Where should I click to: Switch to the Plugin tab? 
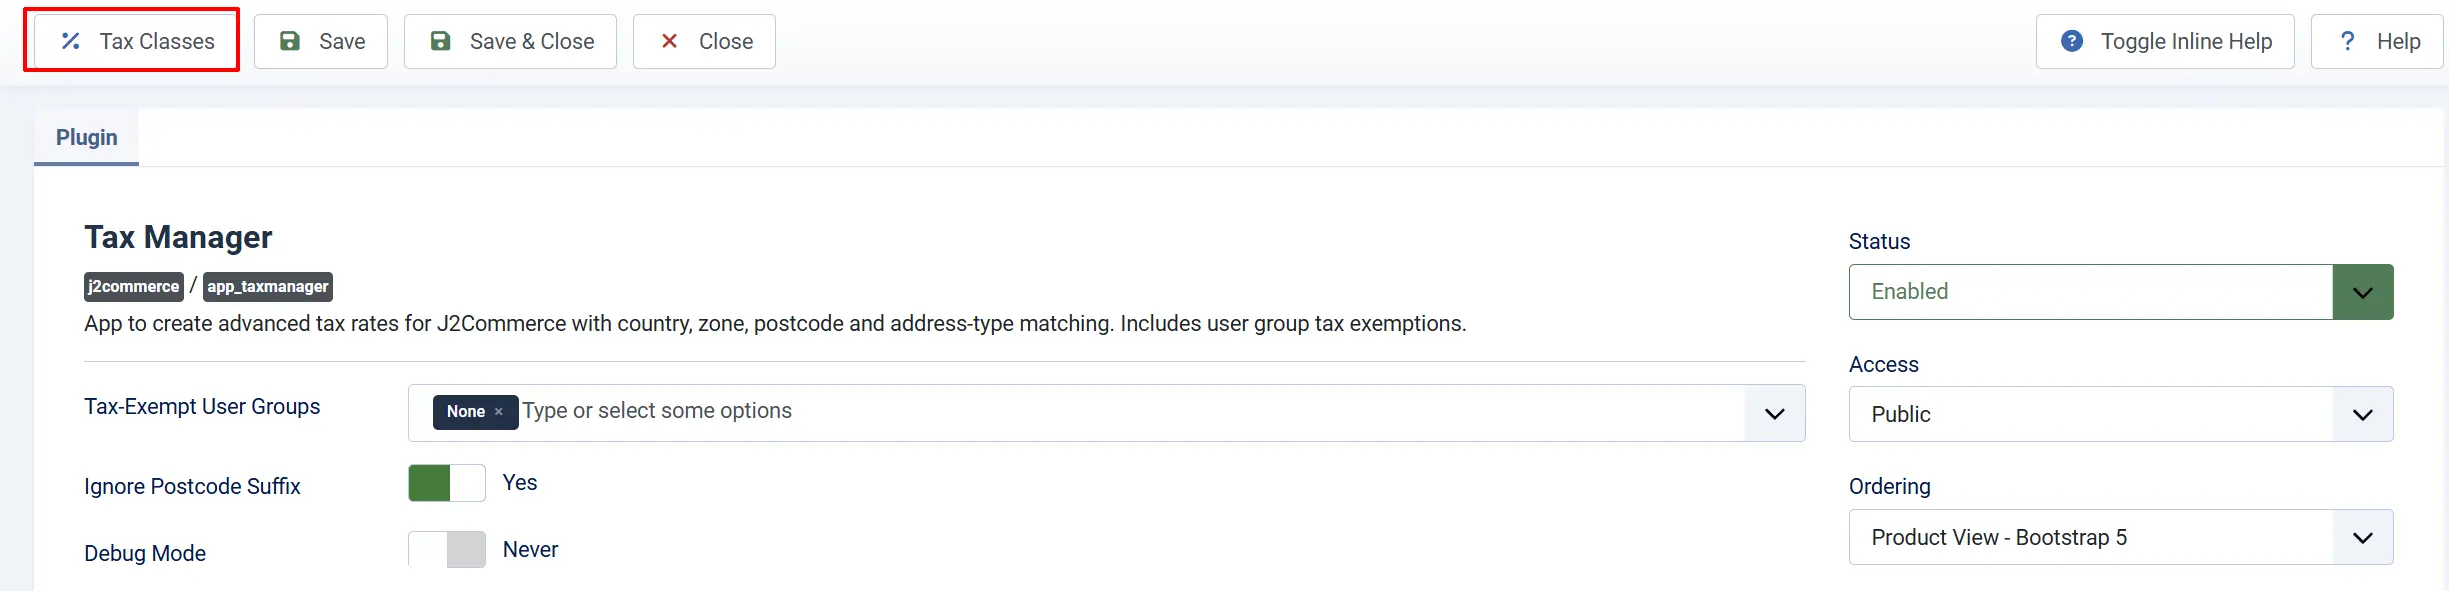87,137
